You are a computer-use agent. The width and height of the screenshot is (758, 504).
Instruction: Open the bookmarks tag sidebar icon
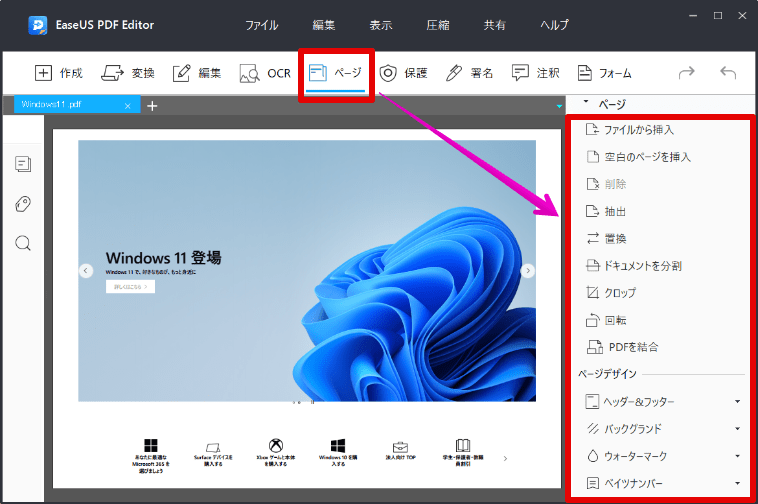pos(23,204)
